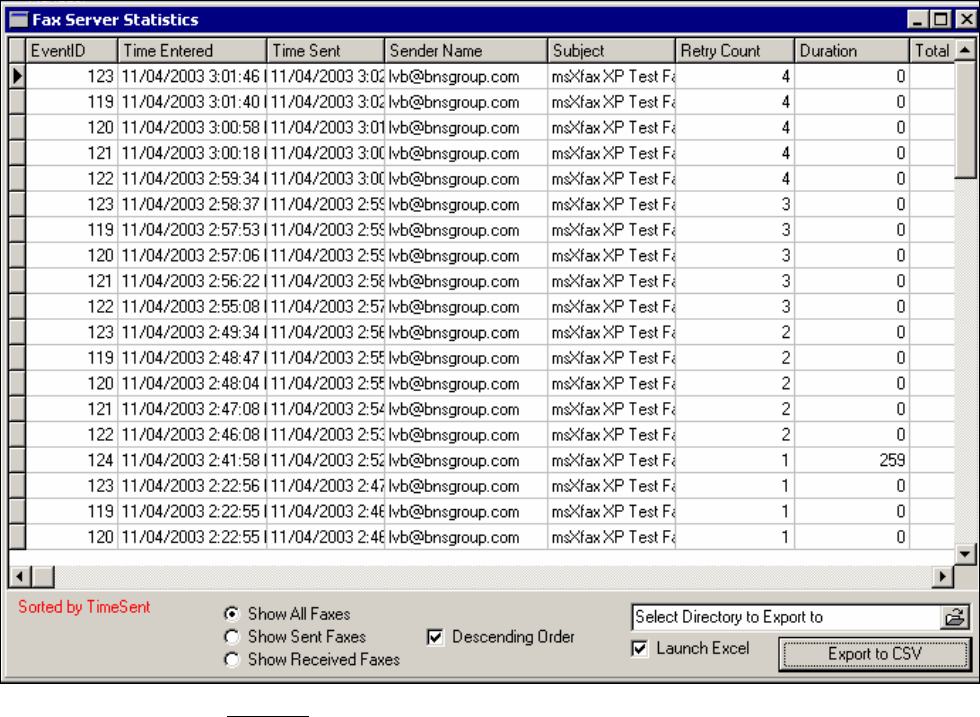980x717 pixels.
Task: Click EventID cell in row entered 2:47:08
Action: (71, 409)
